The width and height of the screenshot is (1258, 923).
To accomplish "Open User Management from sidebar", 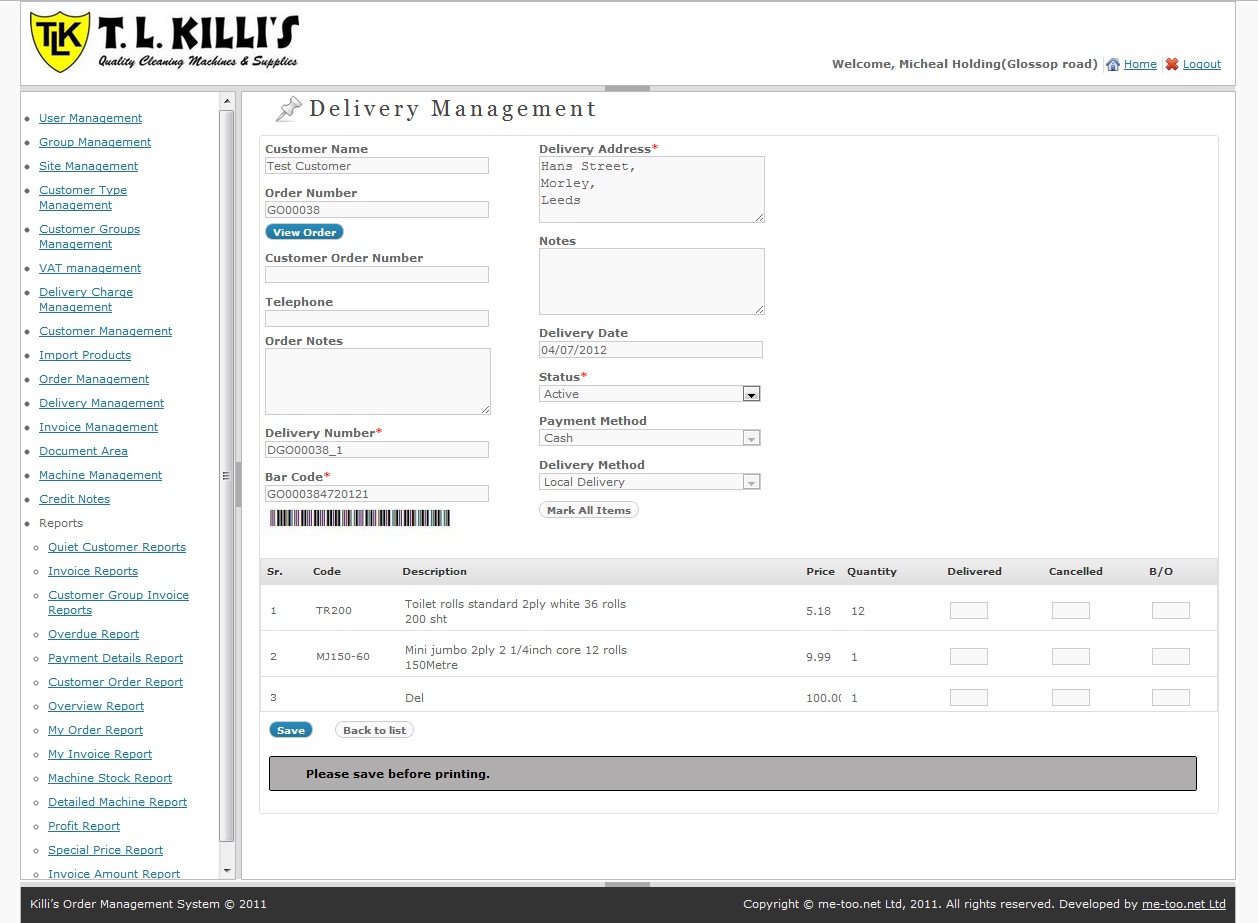I will point(90,118).
